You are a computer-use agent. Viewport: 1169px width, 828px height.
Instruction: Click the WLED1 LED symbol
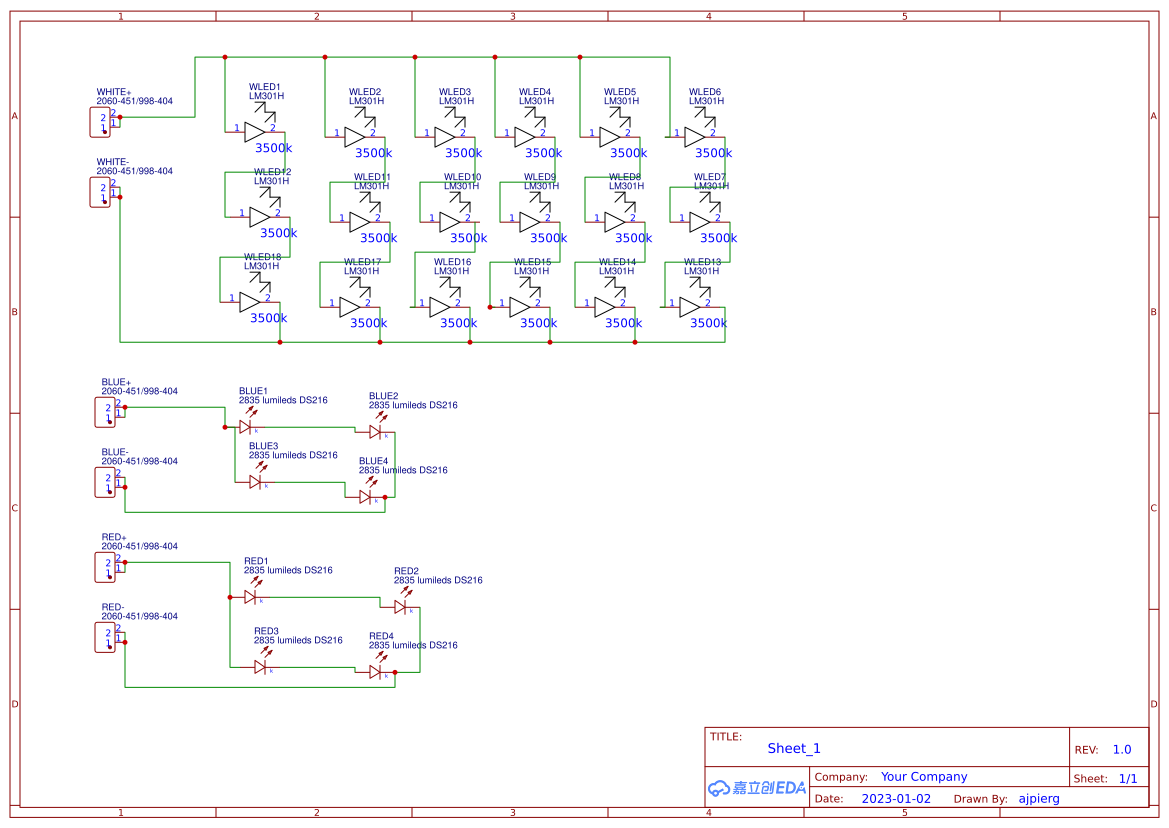pos(256,131)
